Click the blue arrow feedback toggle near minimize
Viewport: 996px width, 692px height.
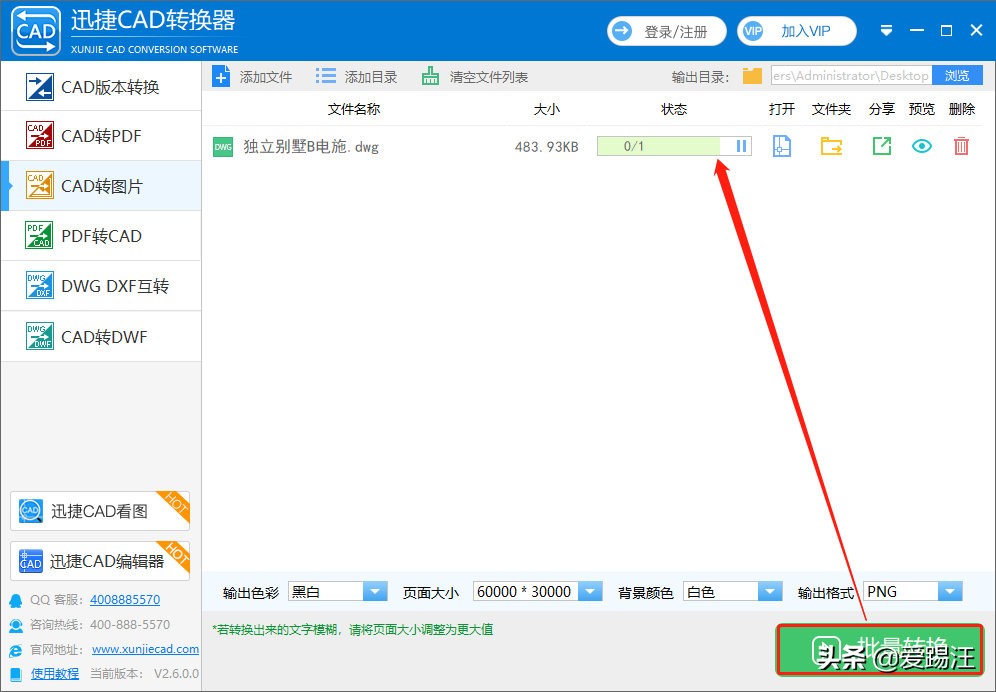[x=886, y=31]
